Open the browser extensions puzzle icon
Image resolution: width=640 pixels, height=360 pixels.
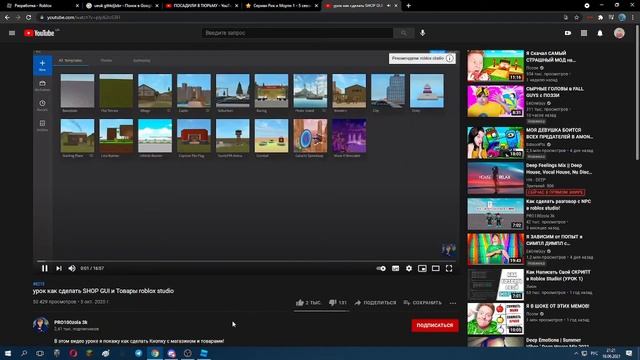(x=601, y=18)
